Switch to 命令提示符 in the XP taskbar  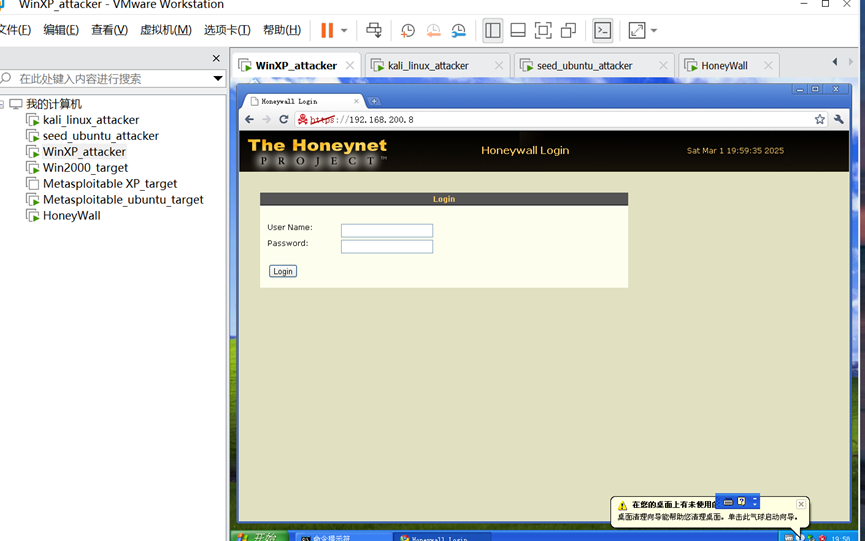(343, 538)
